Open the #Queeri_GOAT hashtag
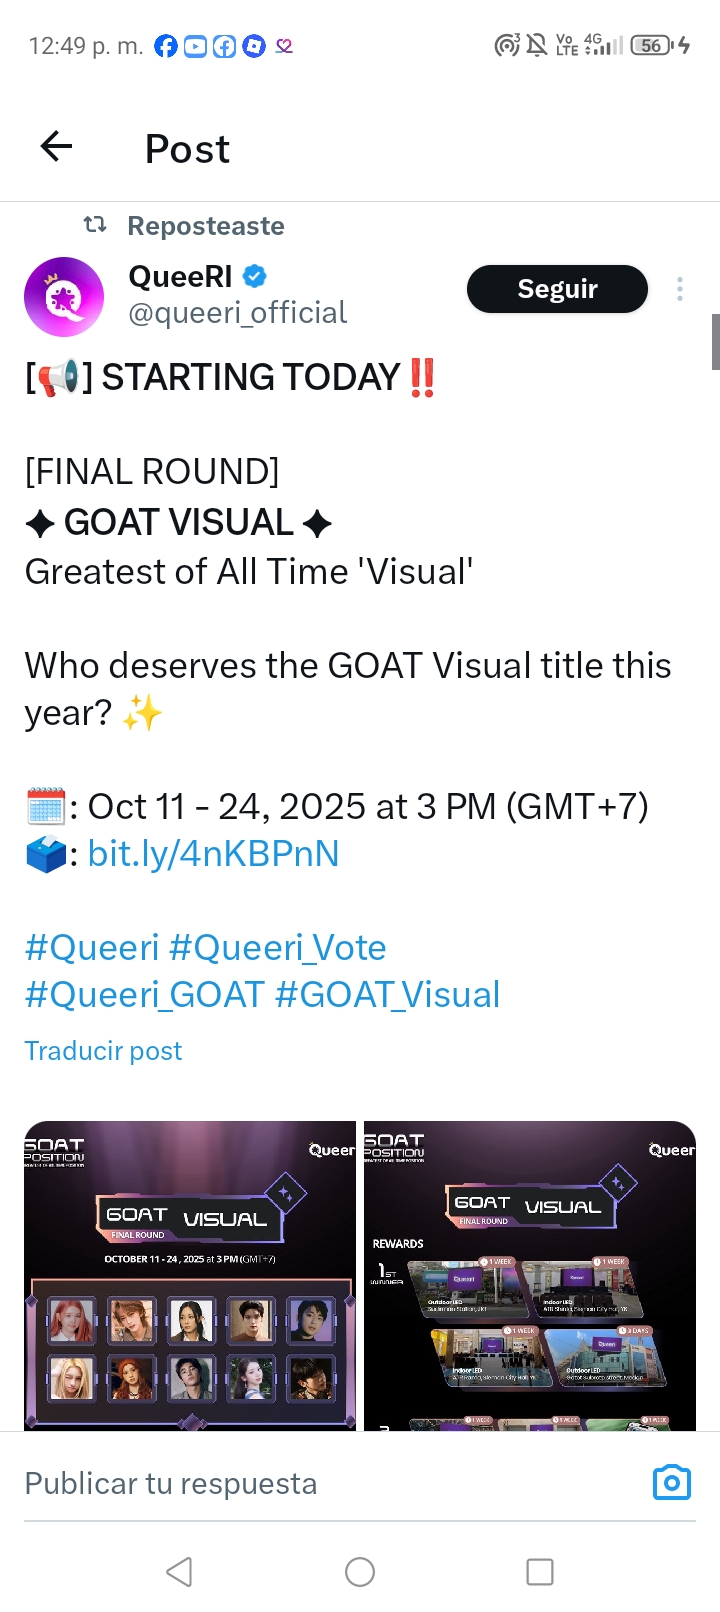Viewport: 720px width, 1612px height. click(x=144, y=995)
